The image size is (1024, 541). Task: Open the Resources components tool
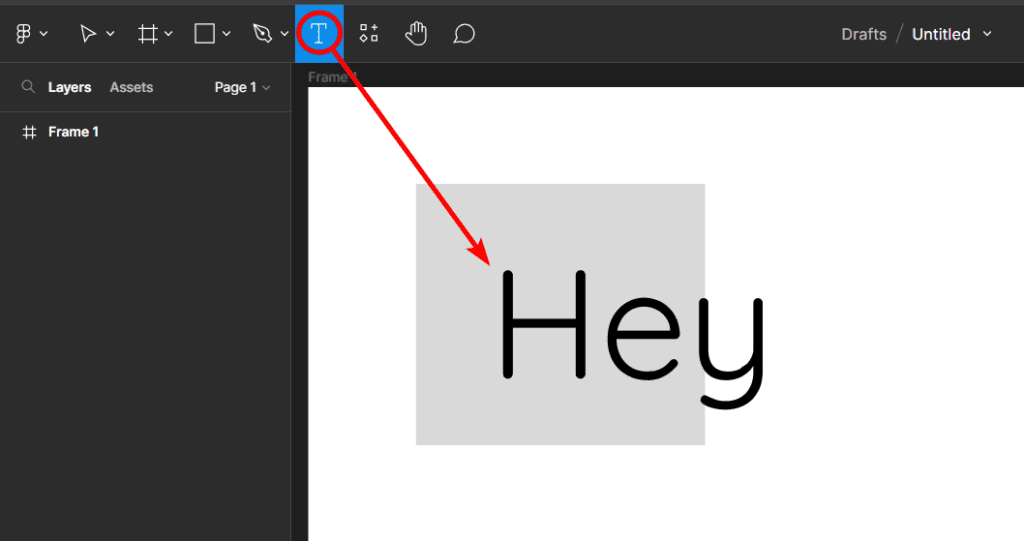point(369,34)
